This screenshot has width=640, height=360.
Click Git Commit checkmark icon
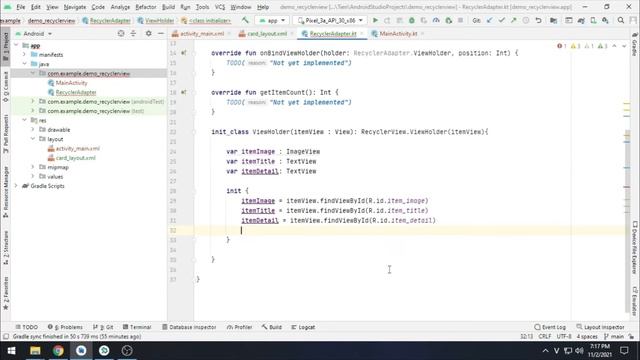(x=502, y=20)
